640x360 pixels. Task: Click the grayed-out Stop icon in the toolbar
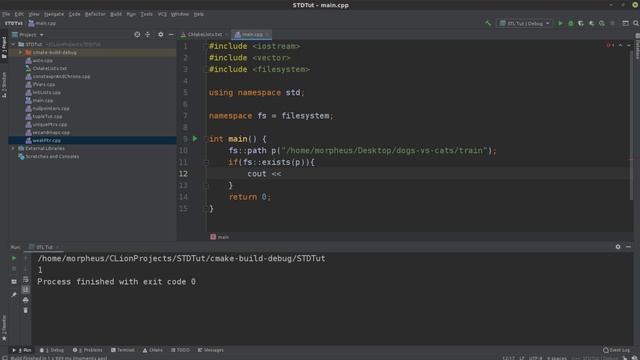(612, 23)
